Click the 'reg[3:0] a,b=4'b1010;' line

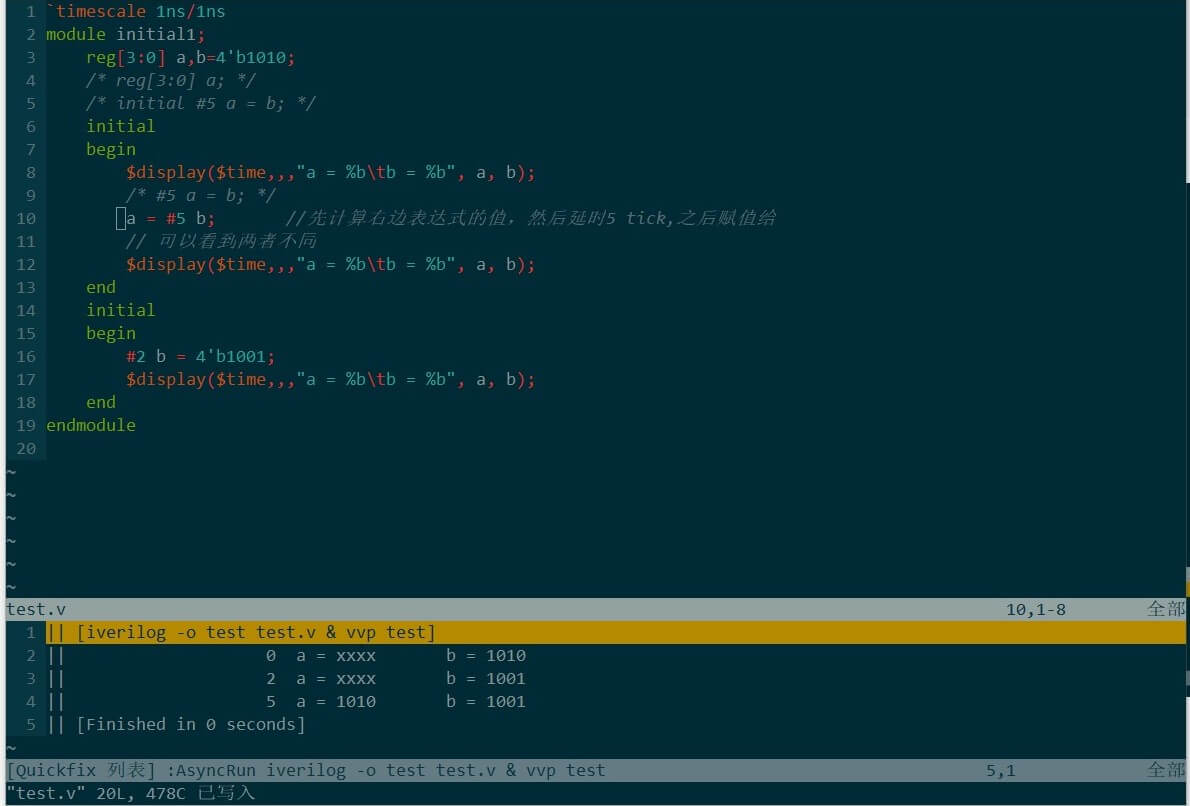190,58
